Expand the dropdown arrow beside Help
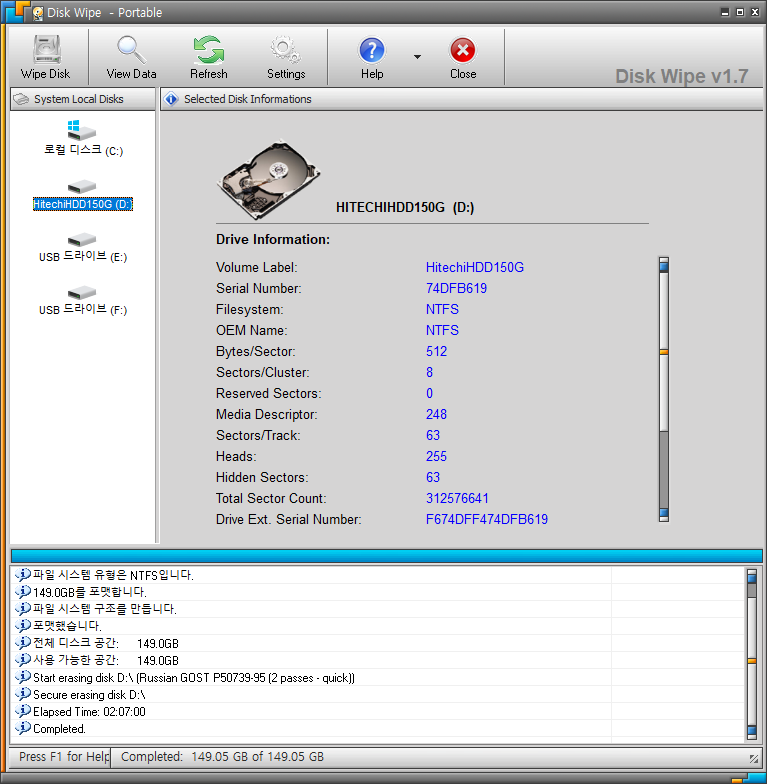Image resolution: width=767 pixels, height=784 pixels. (417, 57)
